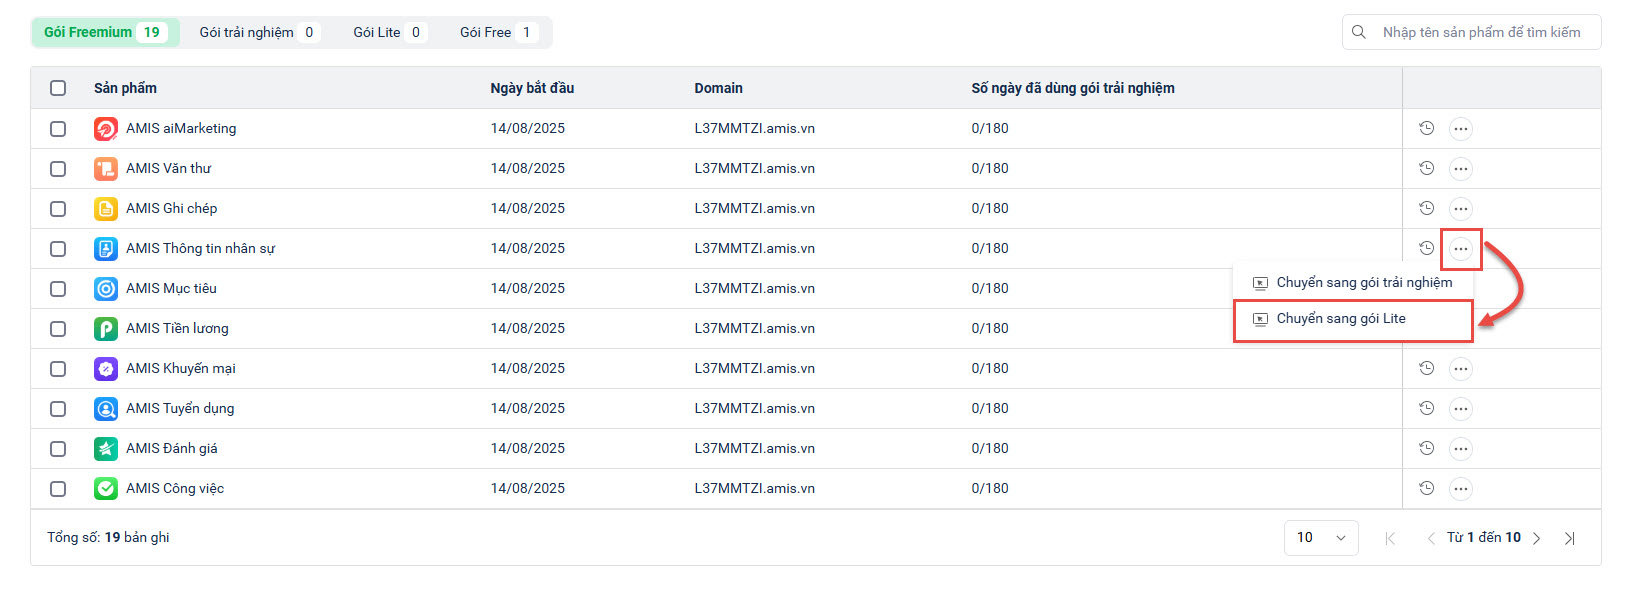Open history for the AMIS Ghi chép row

pos(1427,208)
